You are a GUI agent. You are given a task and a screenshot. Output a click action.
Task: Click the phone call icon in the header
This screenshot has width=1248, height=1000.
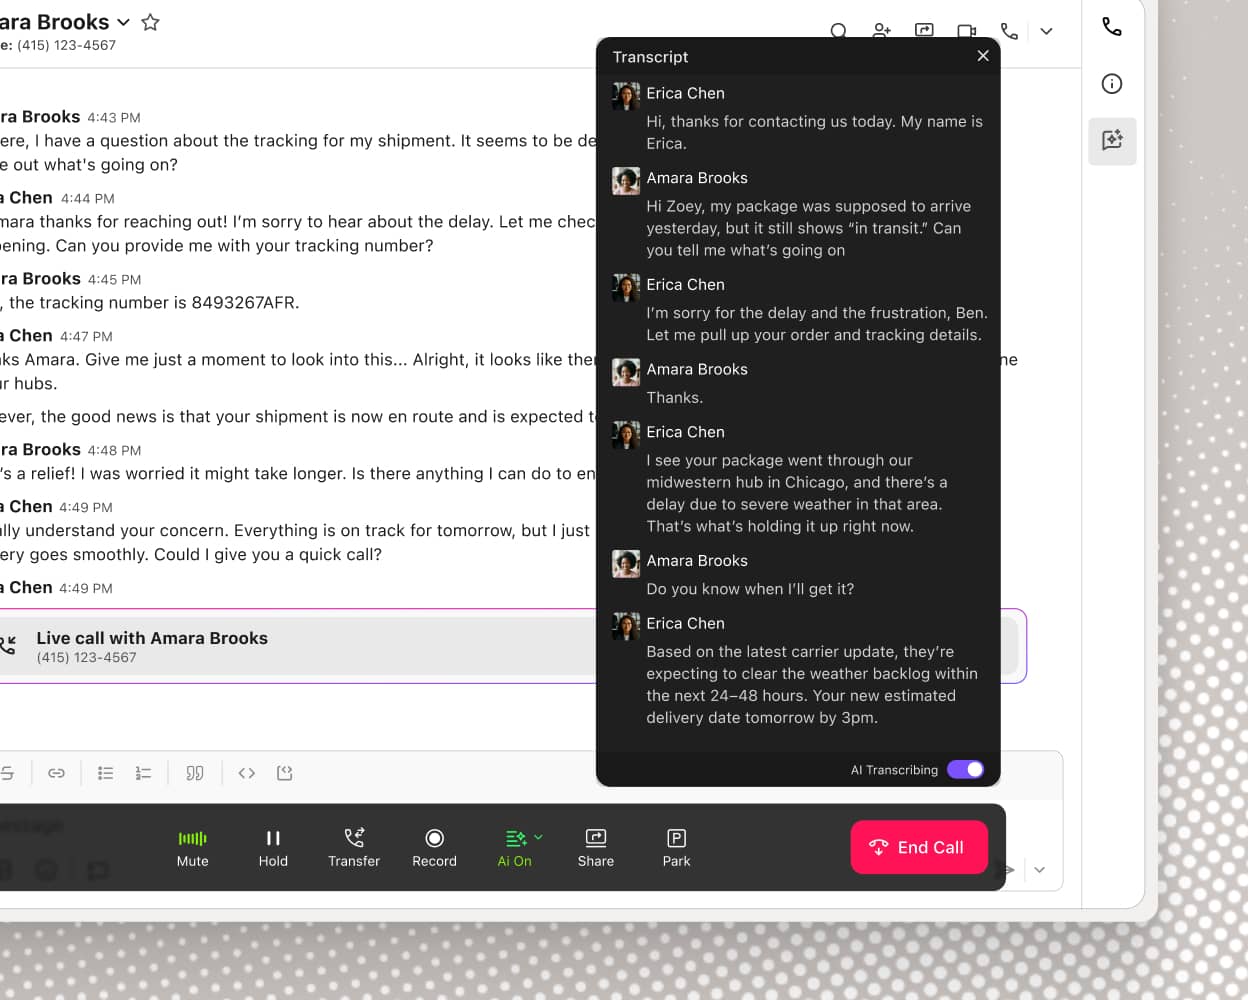pyautogui.click(x=1009, y=31)
